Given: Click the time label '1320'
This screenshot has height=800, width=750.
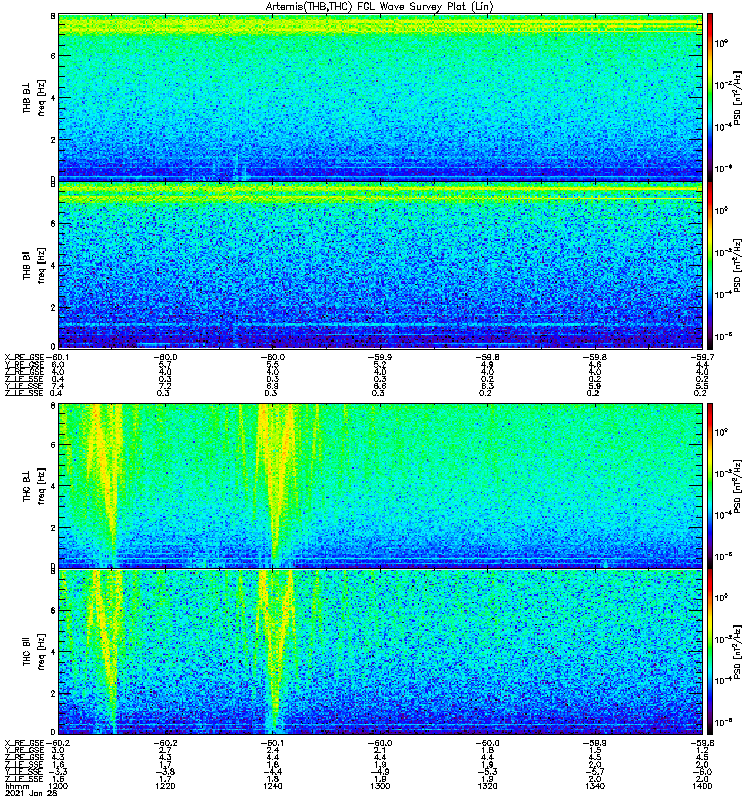Looking at the screenshot, I should pos(487,786).
